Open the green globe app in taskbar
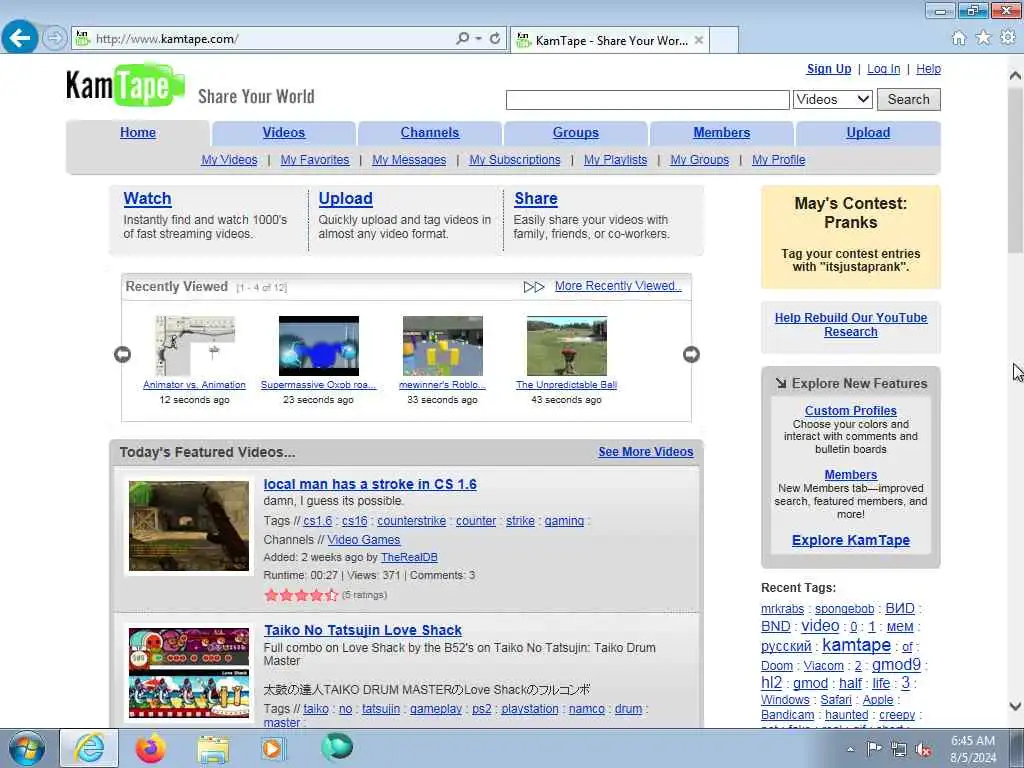This screenshot has height=768, width=1024. [337, 746]
